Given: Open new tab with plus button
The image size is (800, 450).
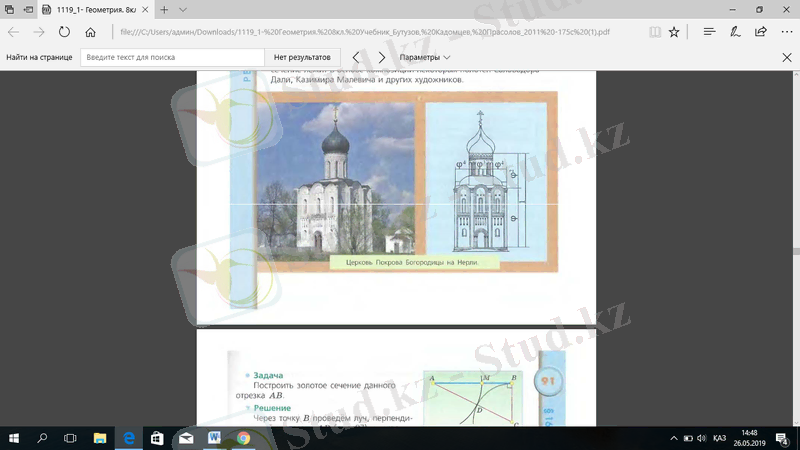Looking at the screenshot, I should (163, 9).
